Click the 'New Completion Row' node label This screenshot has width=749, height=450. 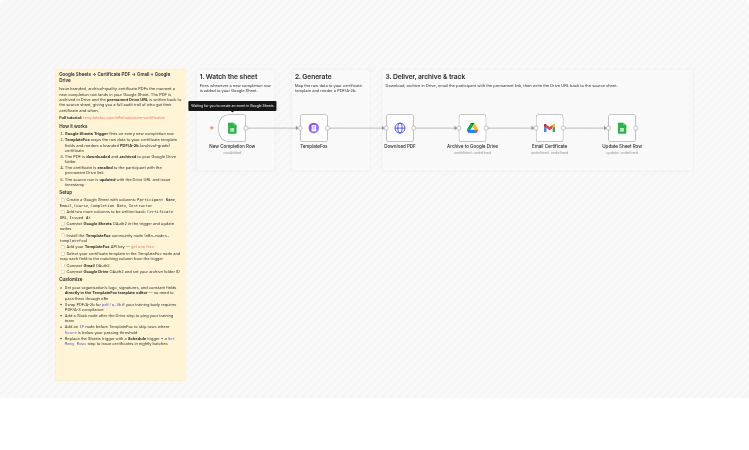(232, 146)
